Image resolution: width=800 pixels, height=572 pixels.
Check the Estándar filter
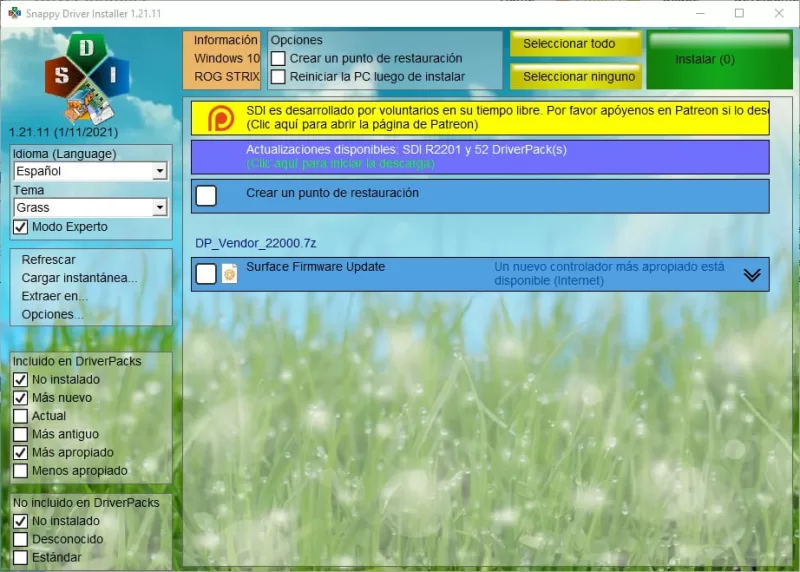tap(20, 557)
